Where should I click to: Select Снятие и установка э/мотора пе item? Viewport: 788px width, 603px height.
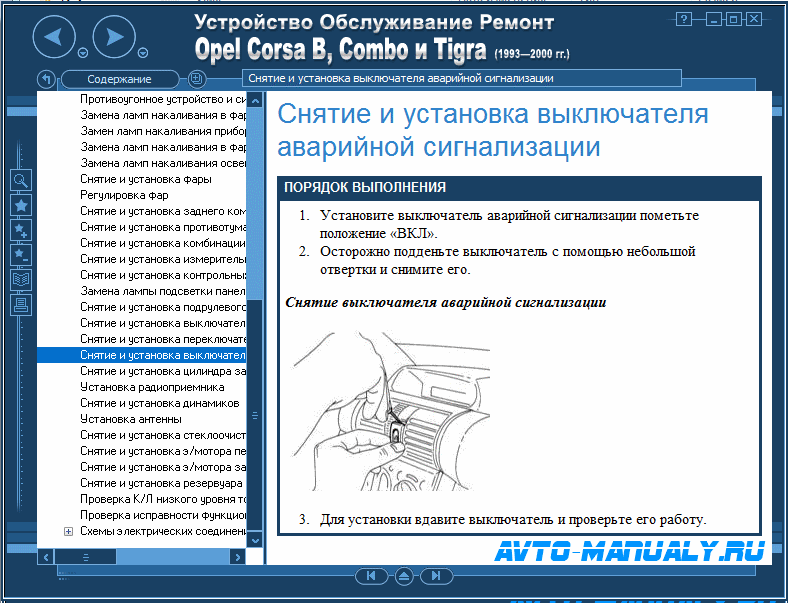(163, 451)
